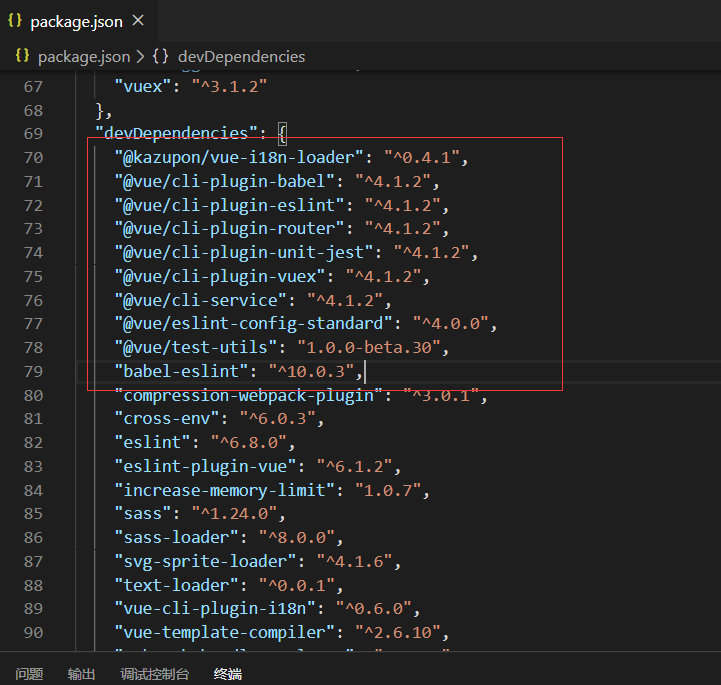Click the braces icon before devDependencies breadcrumb
Image resolution: width=721 pixels, height=685 pixels.
coord(160,57)
